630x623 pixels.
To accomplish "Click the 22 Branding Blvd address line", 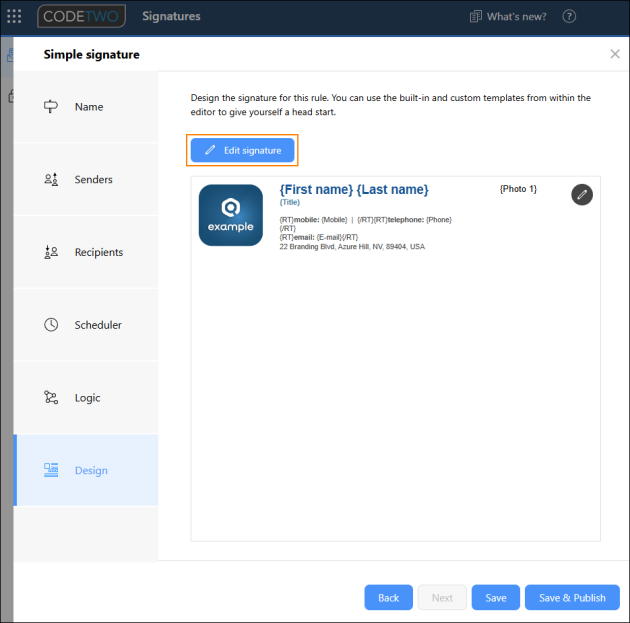I will click(x=352, y=247).
